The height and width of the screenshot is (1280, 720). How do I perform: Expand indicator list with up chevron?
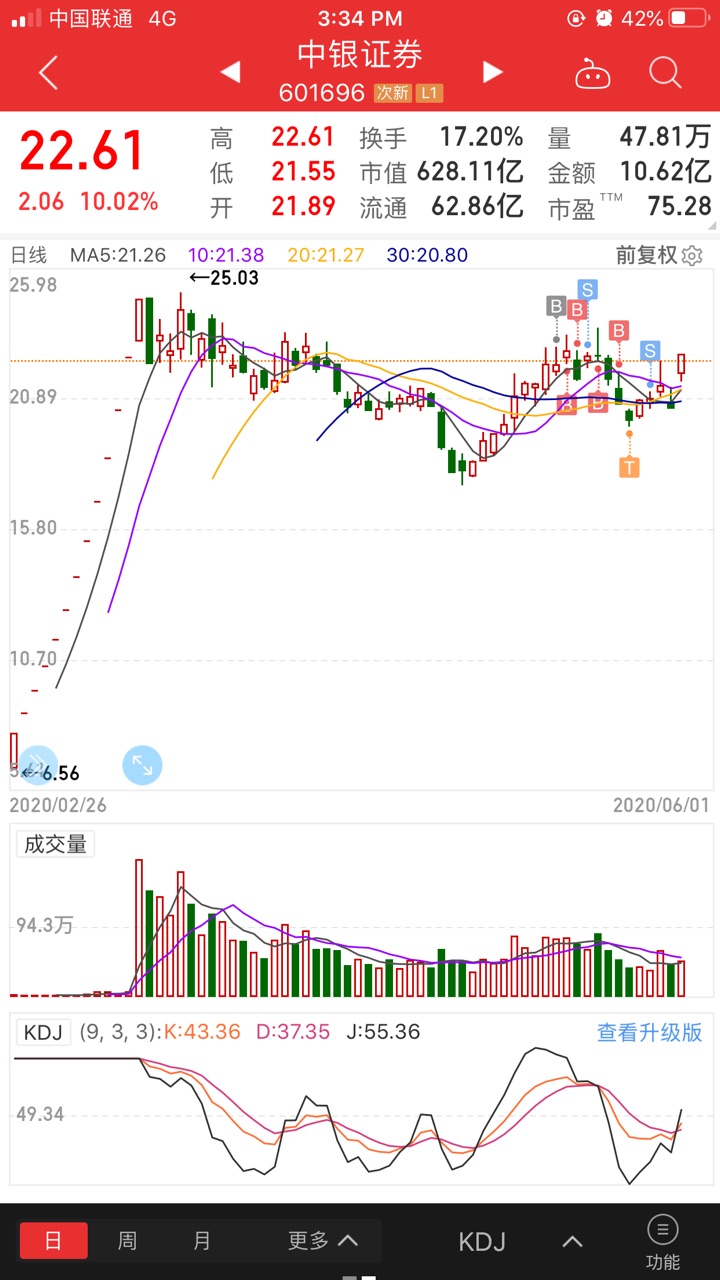click(x=572, y=1242)
